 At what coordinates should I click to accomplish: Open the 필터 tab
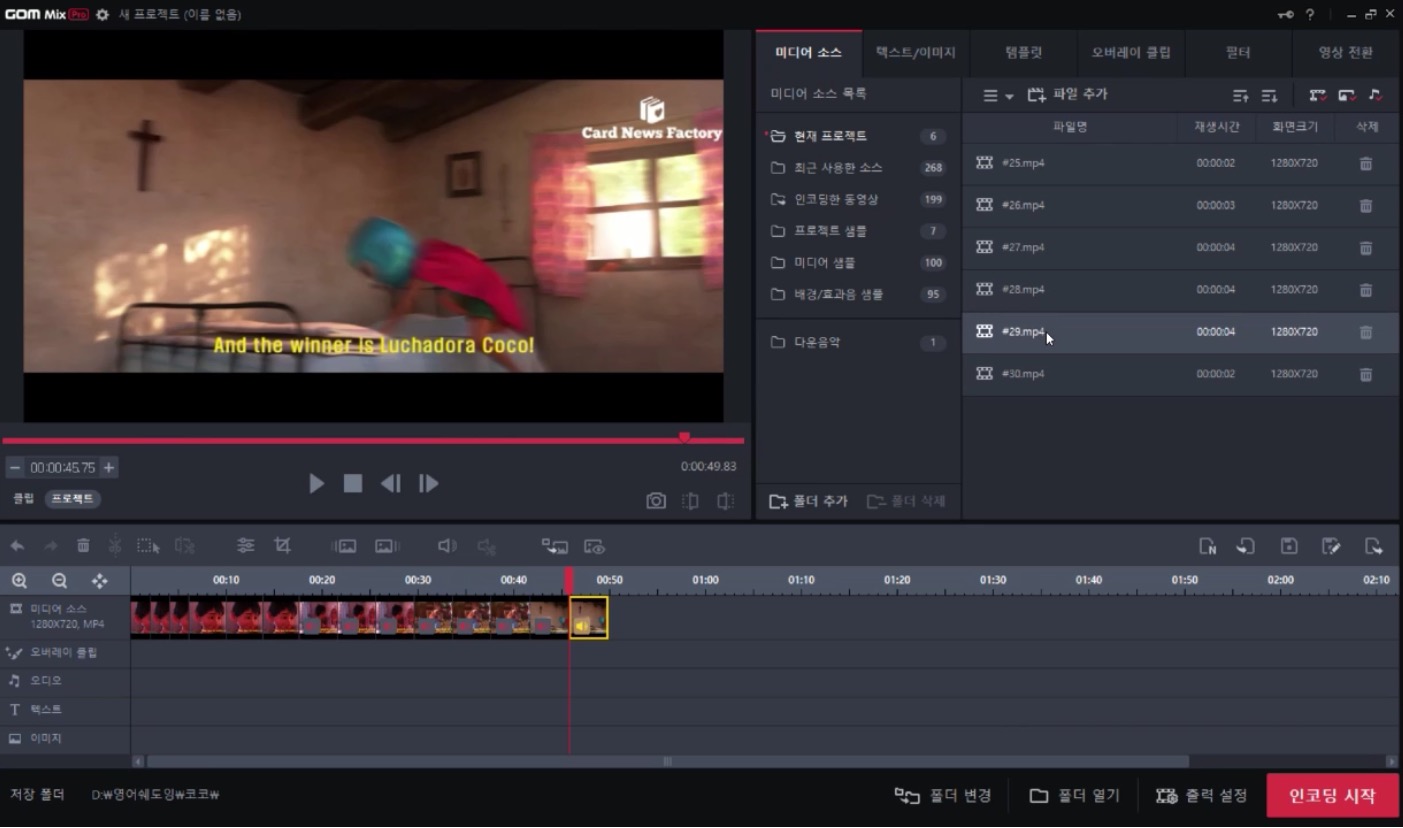click(1238, 53)
